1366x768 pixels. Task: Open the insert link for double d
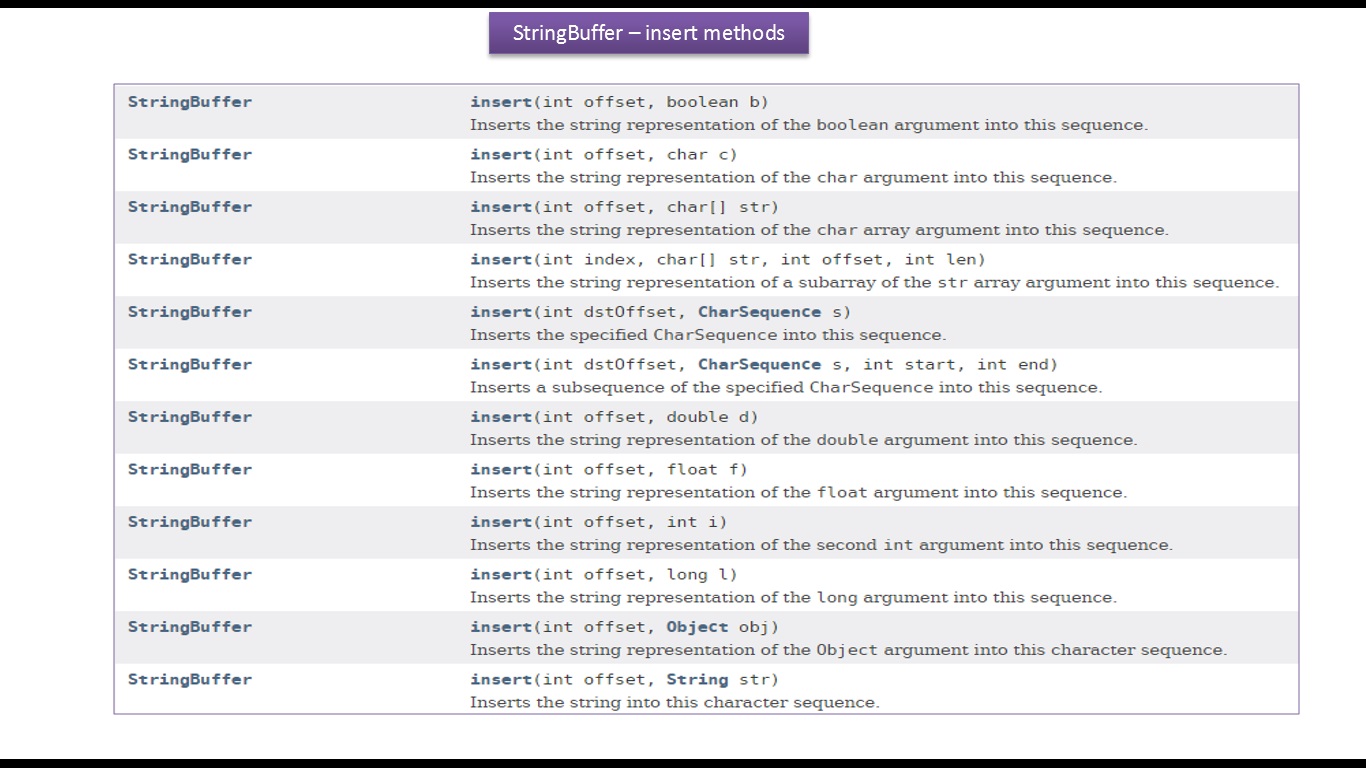pyautogui.click(x=501, y=417)
